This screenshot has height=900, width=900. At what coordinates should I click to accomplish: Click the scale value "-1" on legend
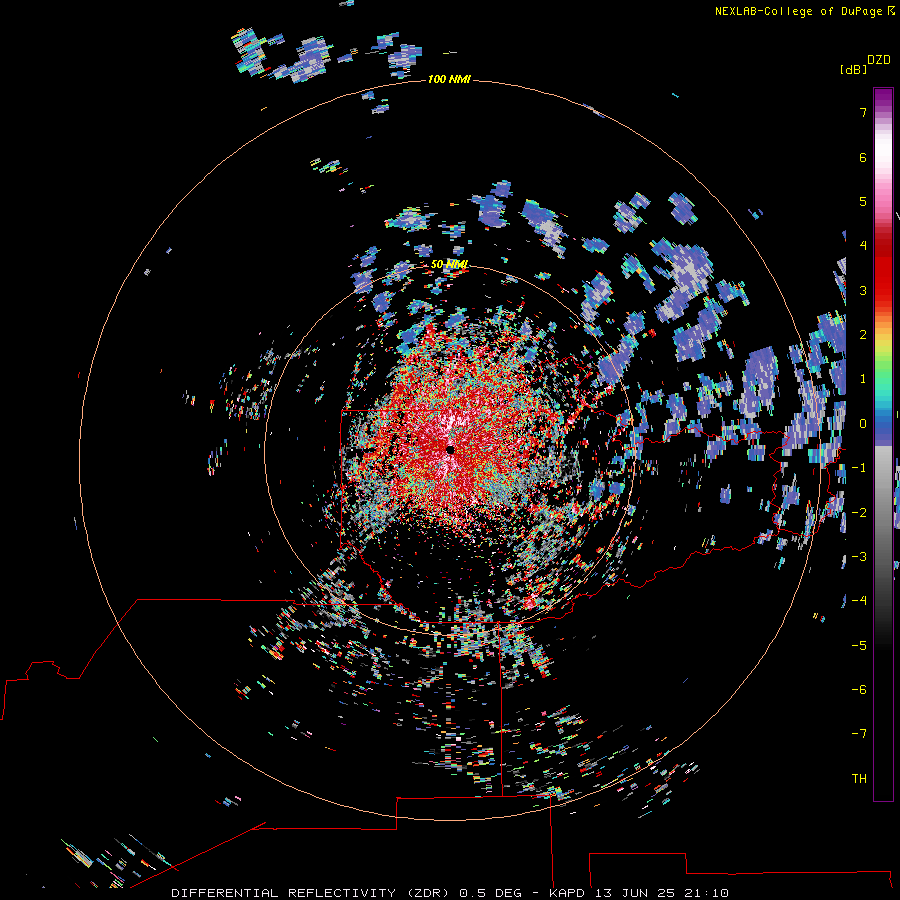coord(859,468)
